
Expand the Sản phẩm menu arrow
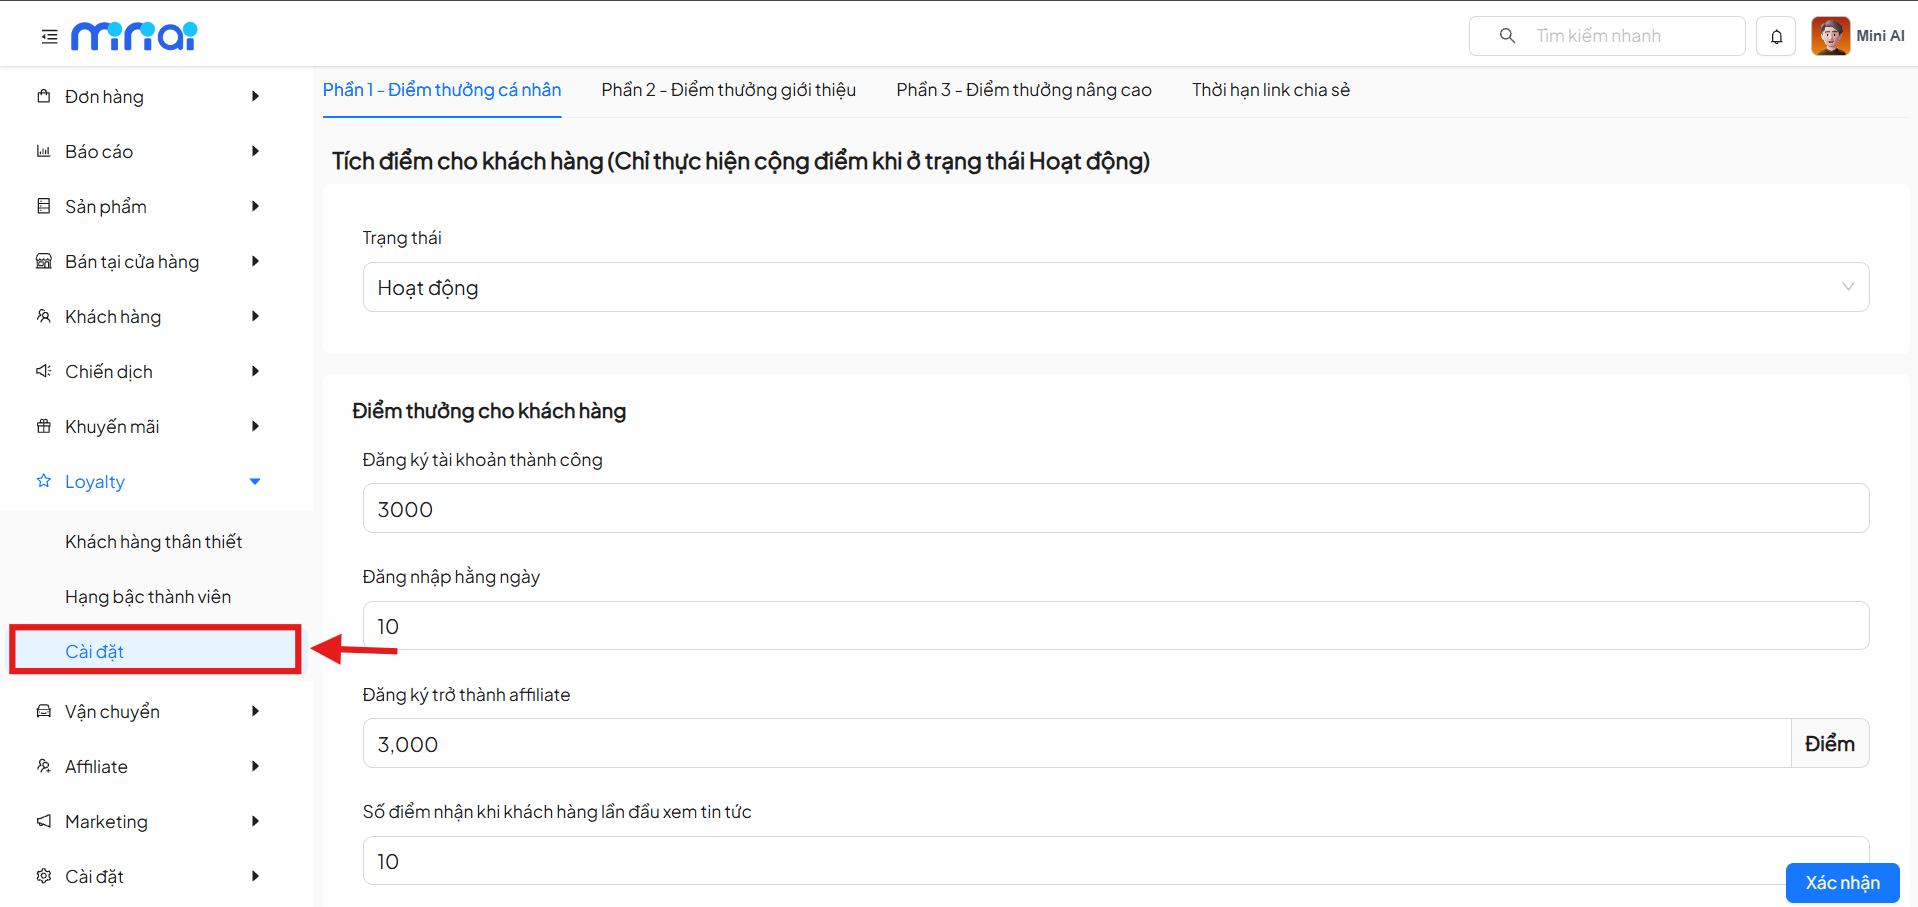pyautogui.click(x=255, y=206)
